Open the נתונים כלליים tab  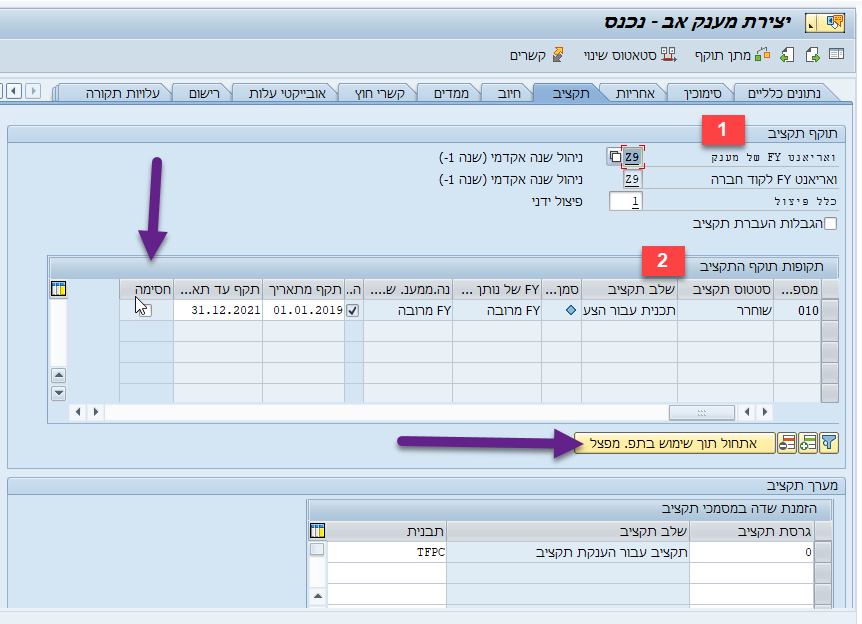(x=784, y=93)
